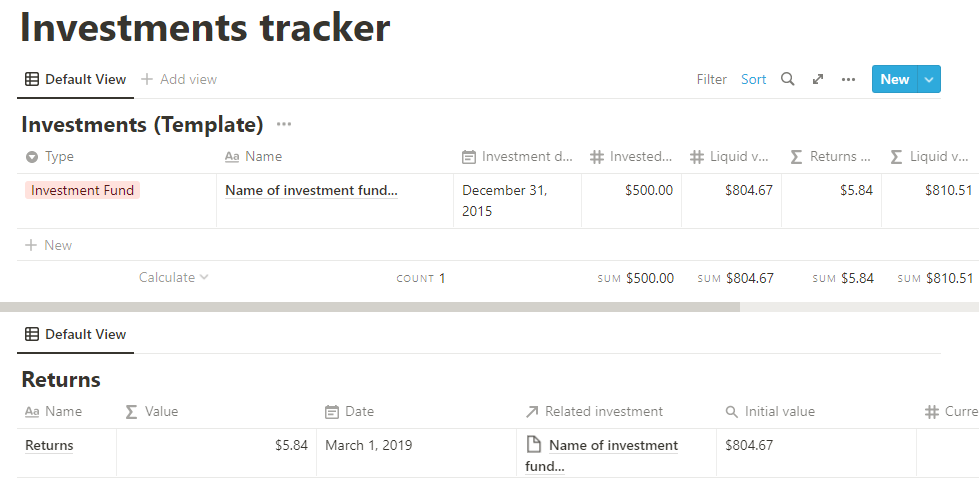The image size is (979, 487).
Task: Click the expand full-page arrows icon
Action: [x=818, y=79]
